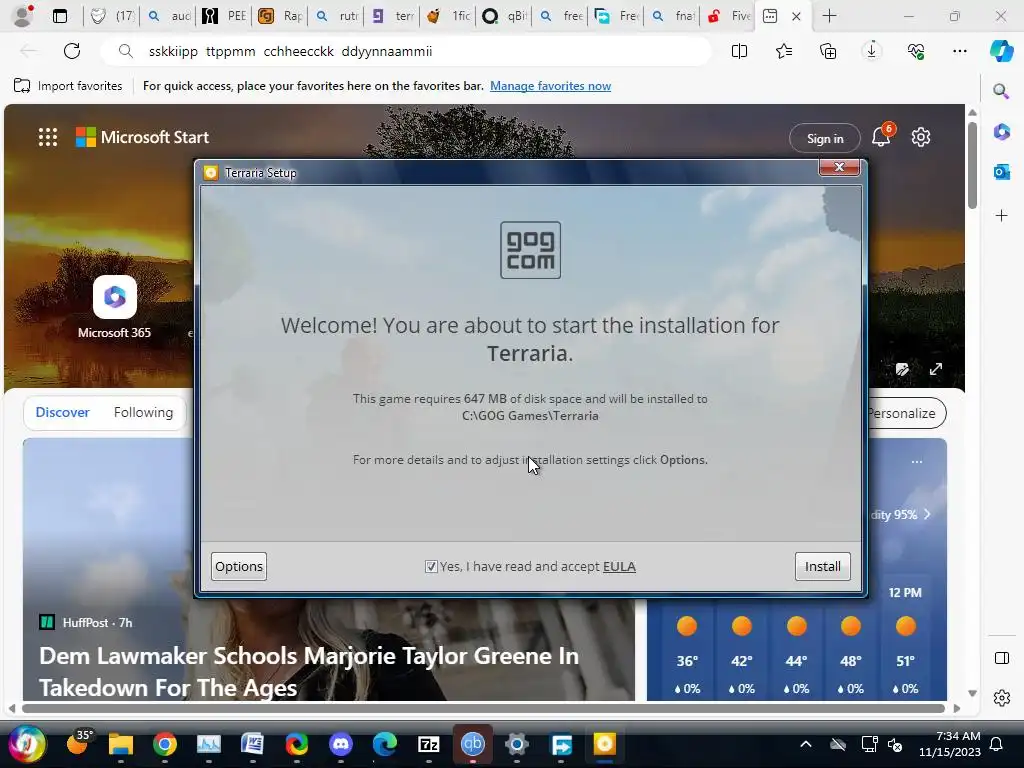Image resolution: width=1024 pixels, height=768 pixels.
Task: Select the Discover tab
Action: (x=62, y=412)
